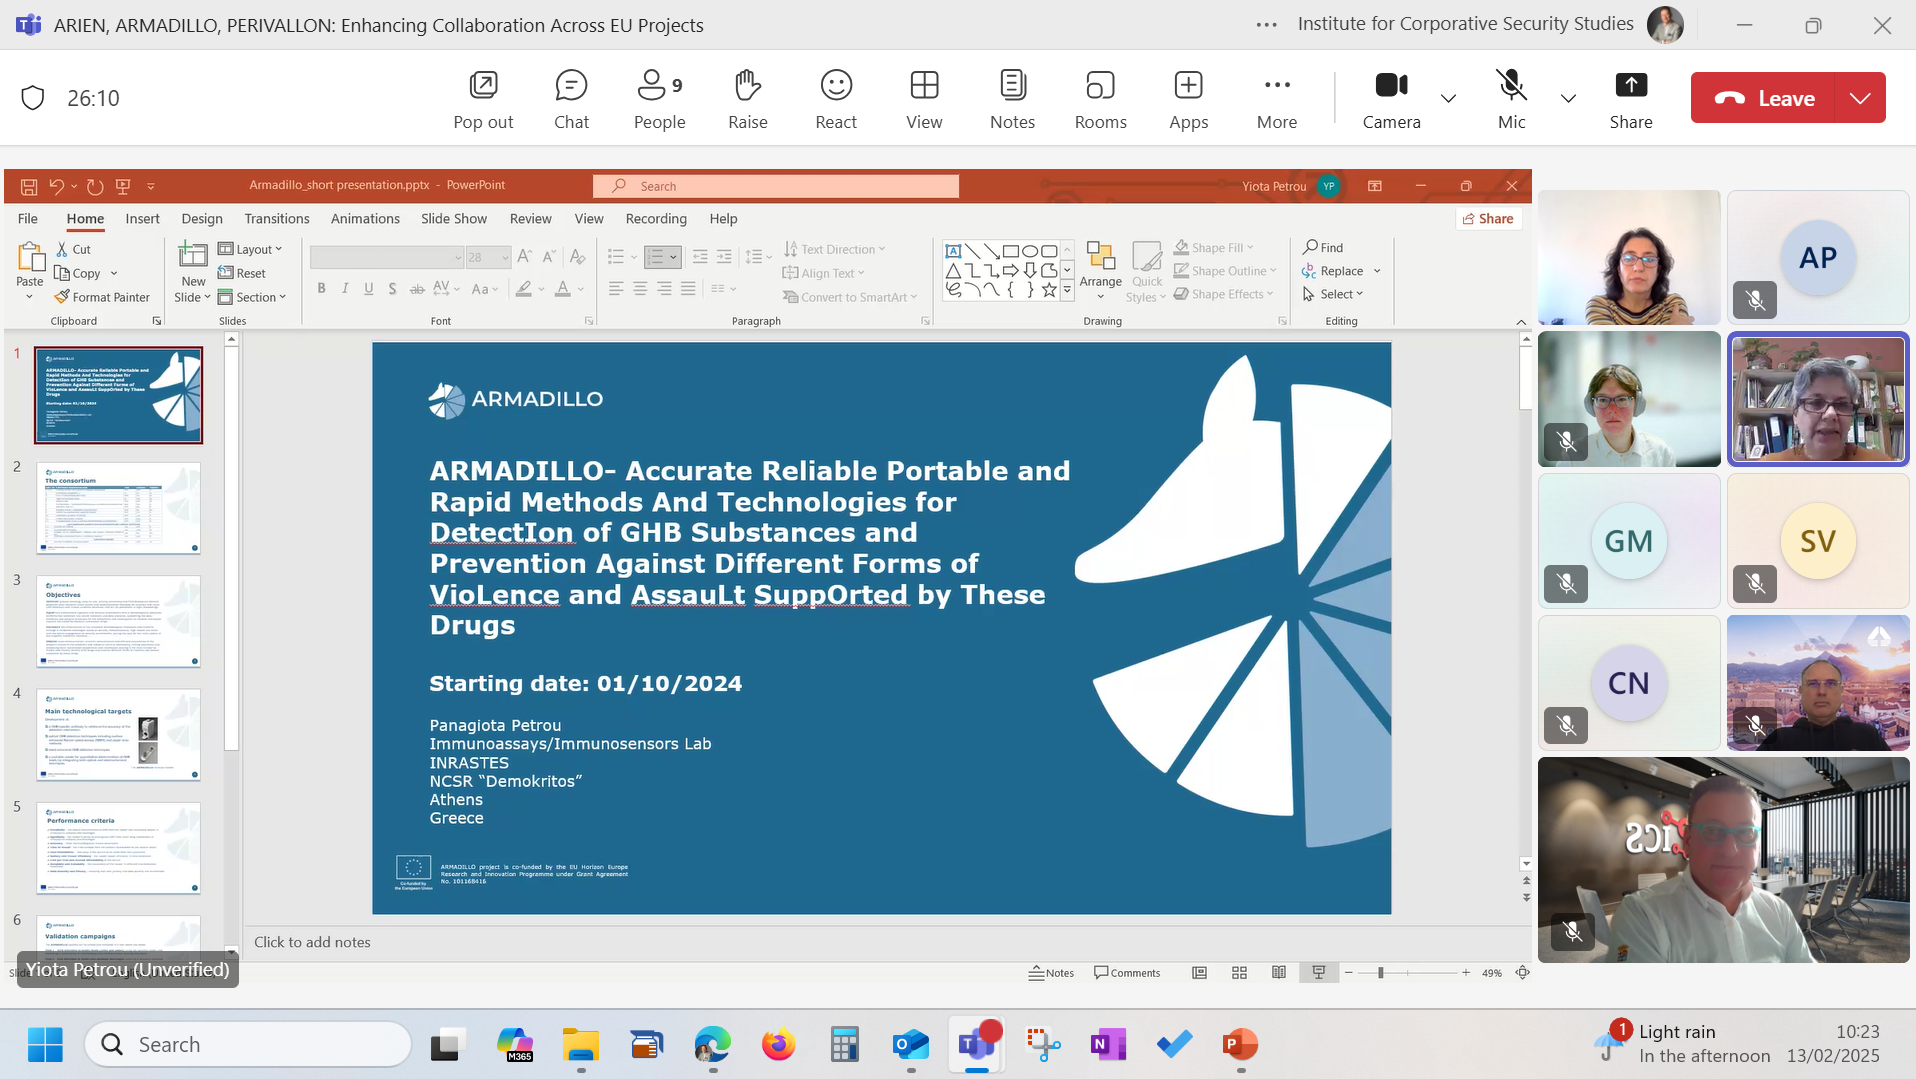Open meeting Notes
Viewport: 1916px width, 1079px height.
tap(1012, 98)
